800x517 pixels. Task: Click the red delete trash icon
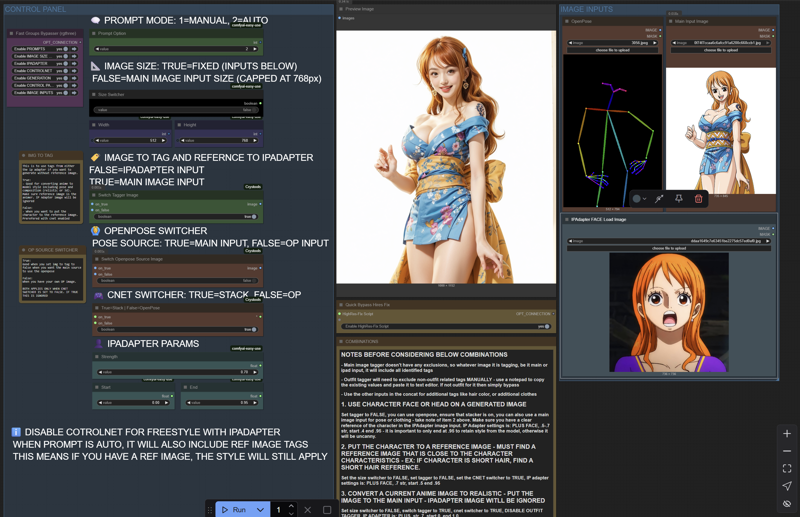click(x=698, y=199)
